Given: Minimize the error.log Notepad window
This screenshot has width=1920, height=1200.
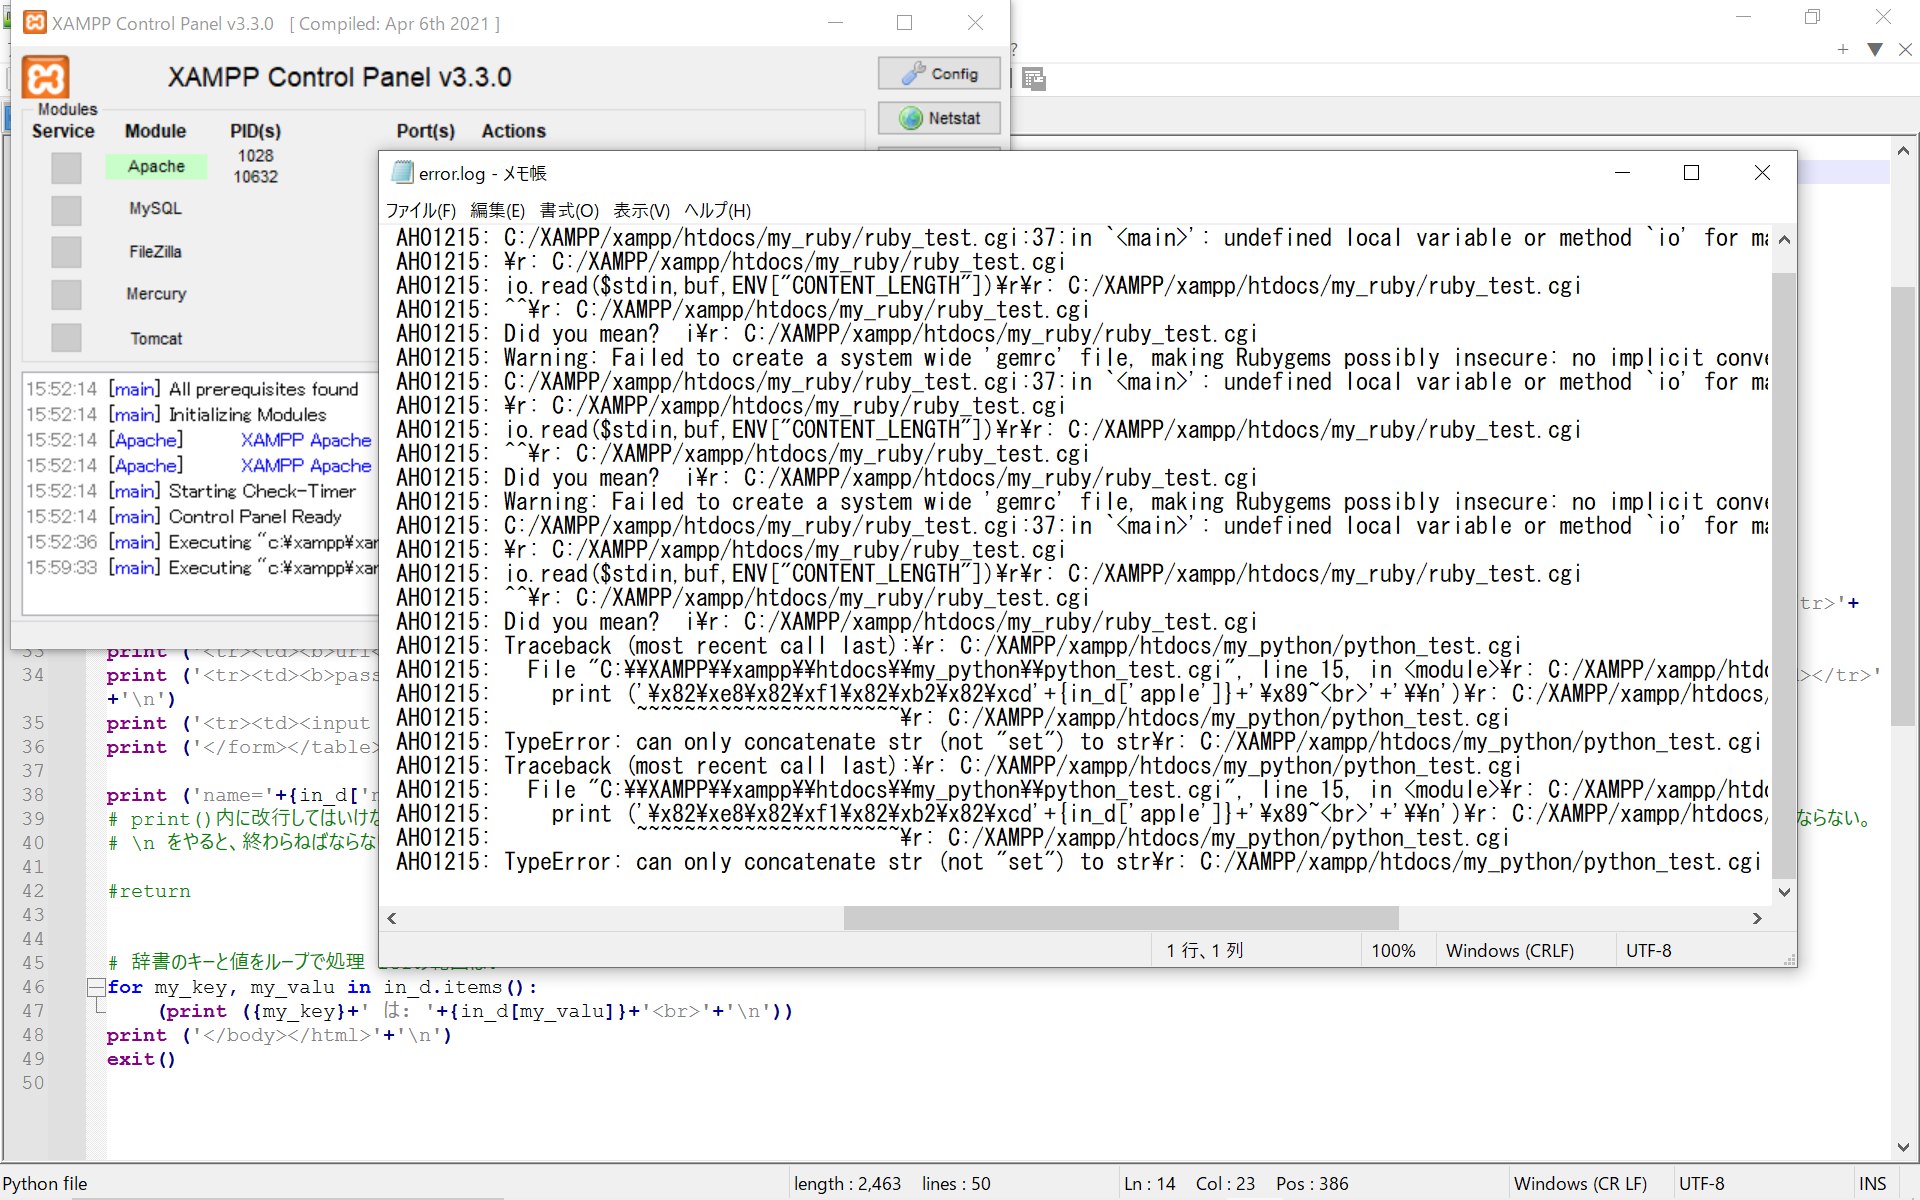Looking at the screenshot, I should 1622,173.
